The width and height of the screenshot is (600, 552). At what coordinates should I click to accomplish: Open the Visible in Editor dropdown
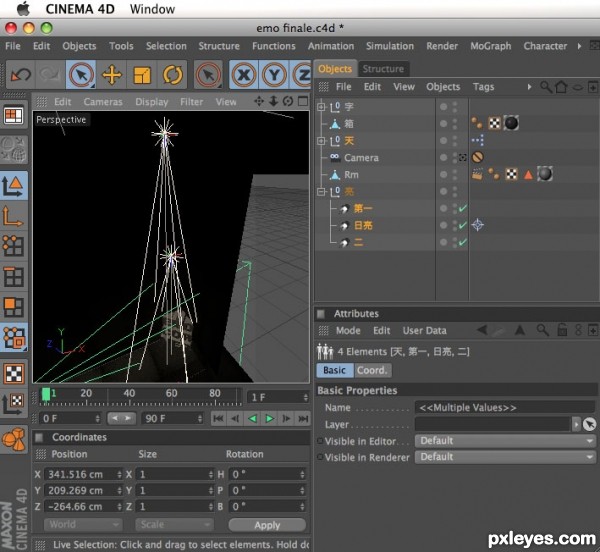click(x=505, y=441)
